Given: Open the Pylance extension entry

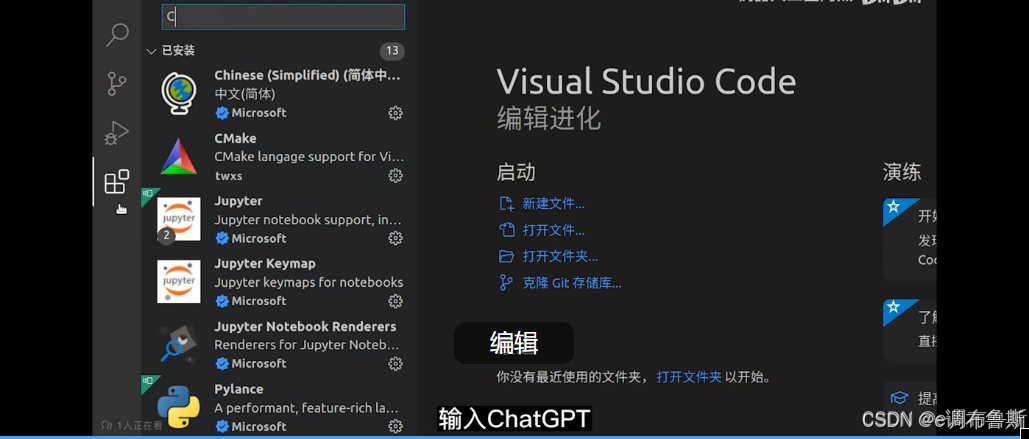Looking at the screenshot, I should 279,407.
